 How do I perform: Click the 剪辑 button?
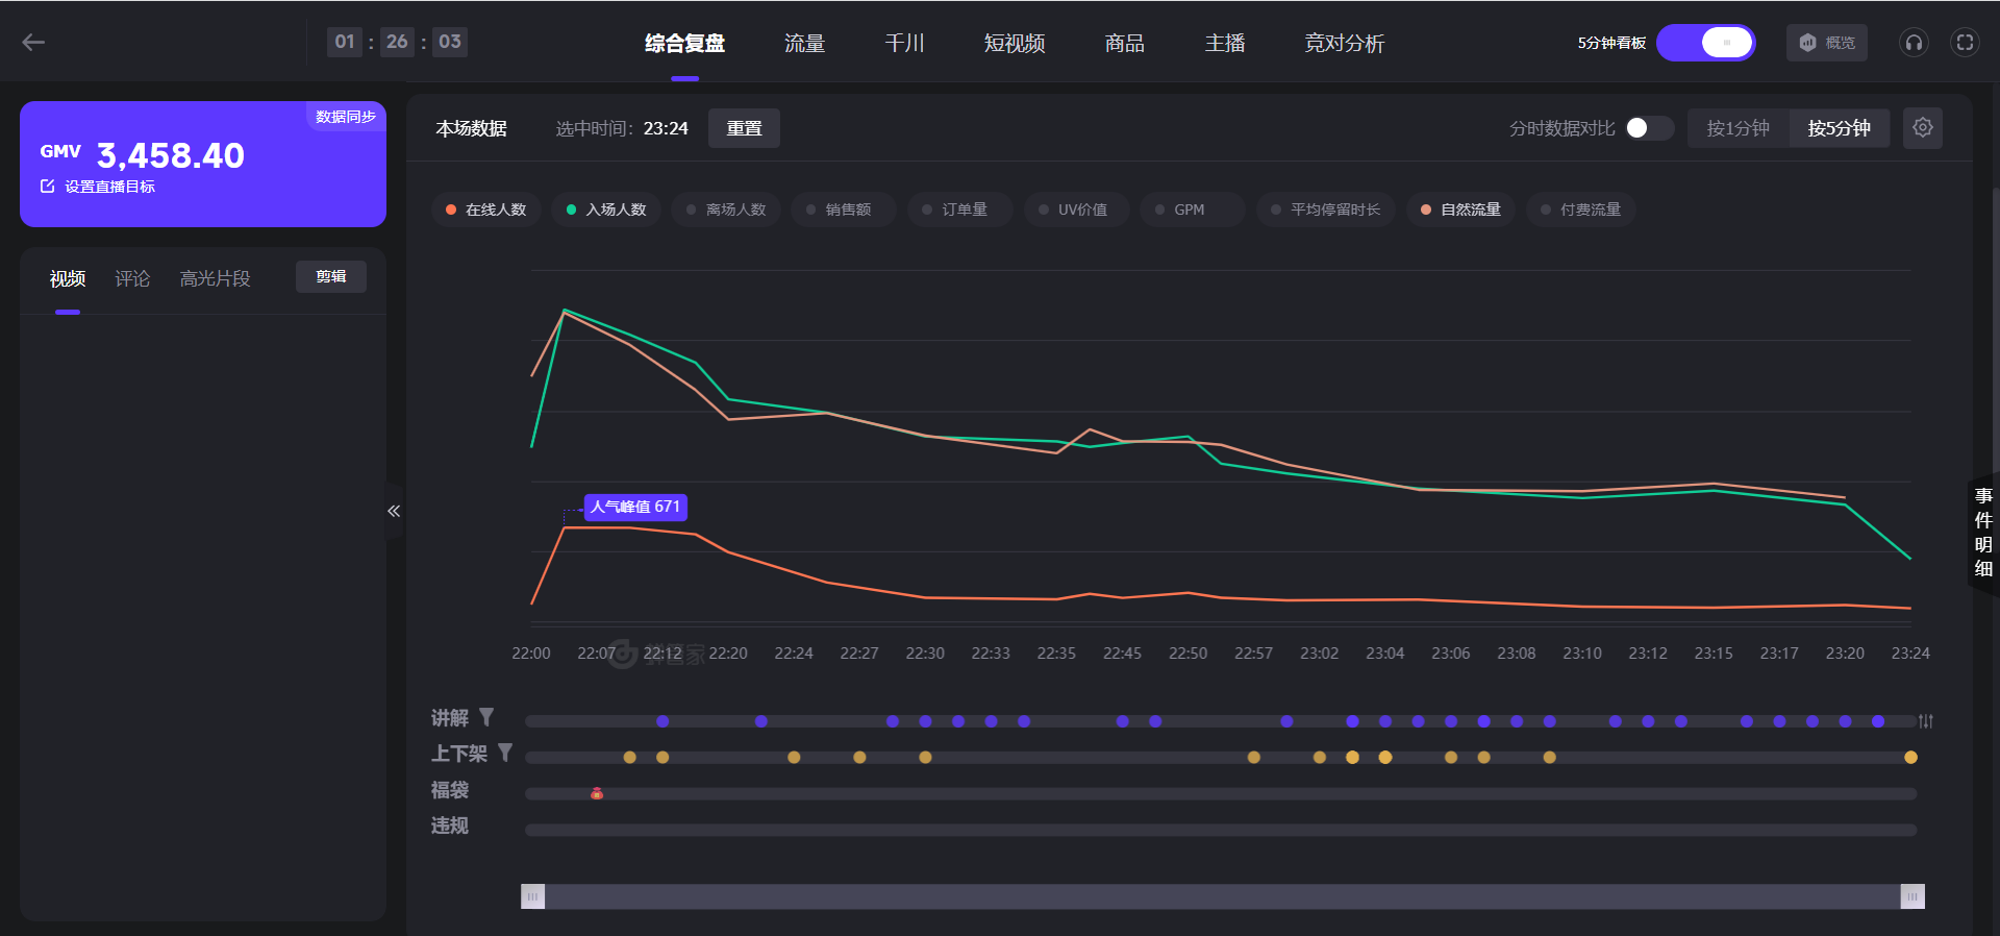(331, 277)
